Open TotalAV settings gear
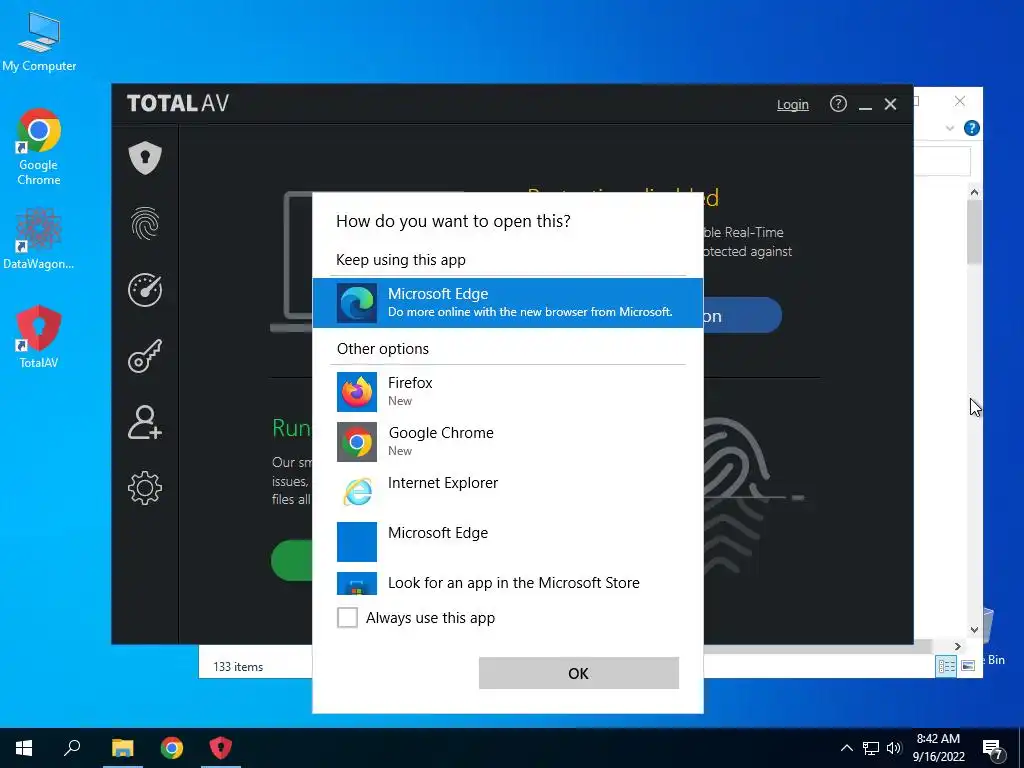 pyautogui.click(x=145, y=487)
